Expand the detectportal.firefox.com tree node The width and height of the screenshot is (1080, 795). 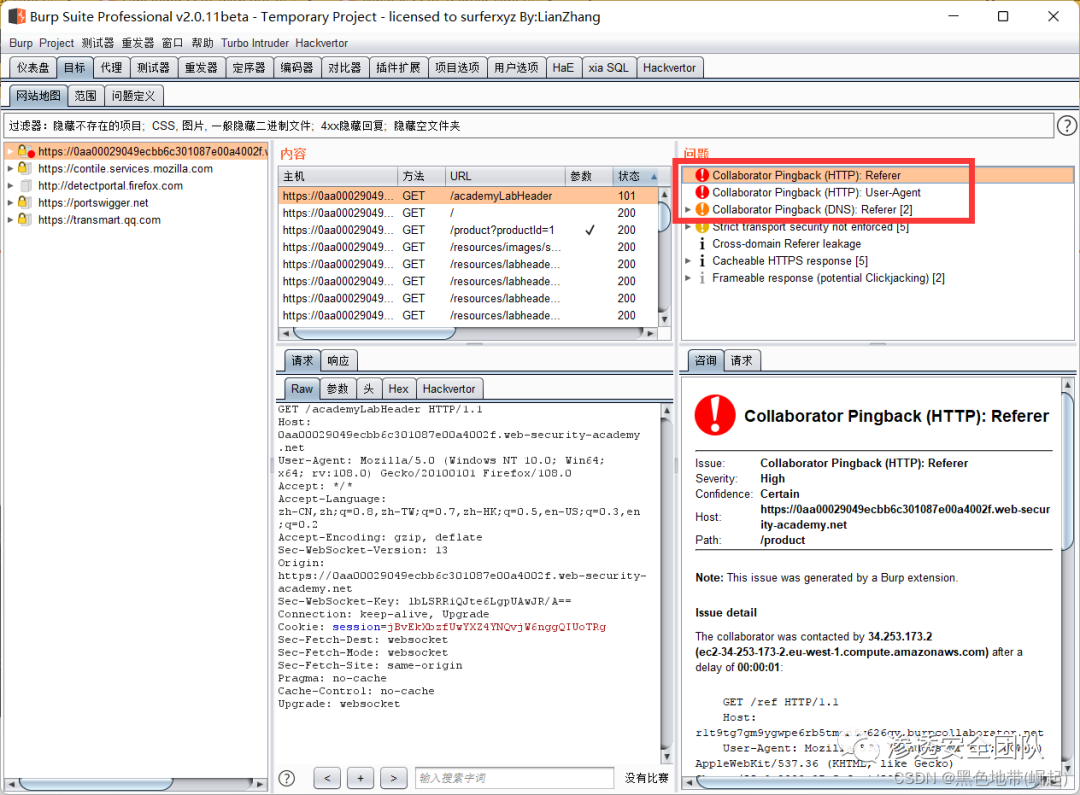(10, 185)
